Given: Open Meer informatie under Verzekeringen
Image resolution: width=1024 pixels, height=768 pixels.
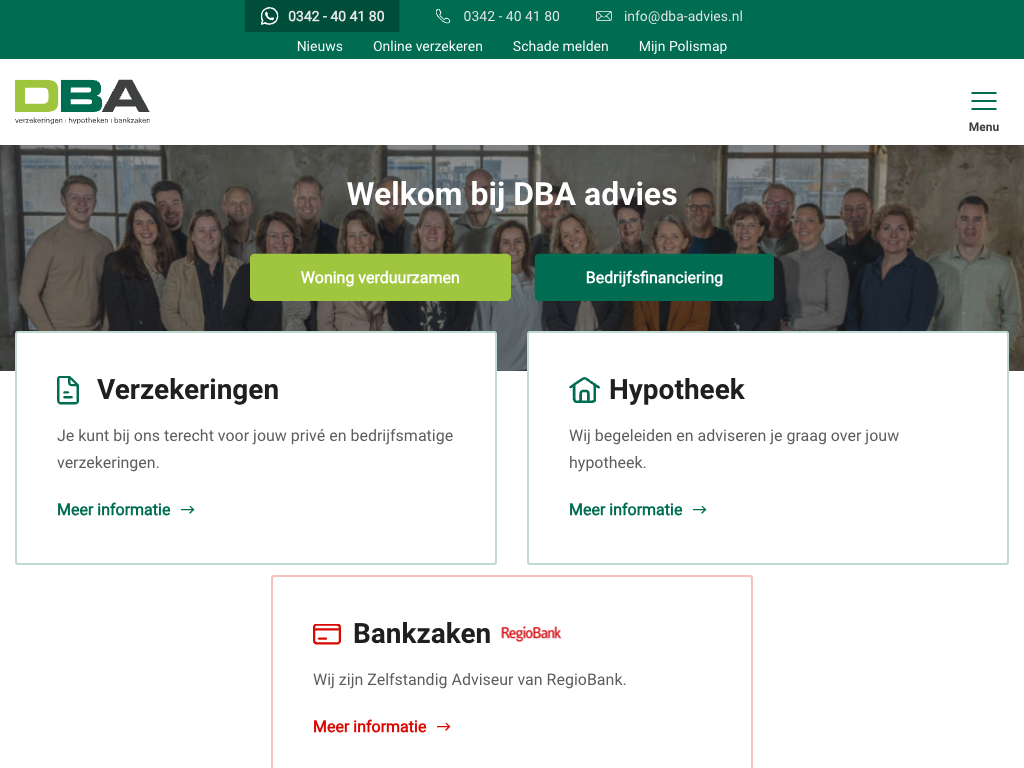Looking at the screenshot, I should (x=126, y=509).
